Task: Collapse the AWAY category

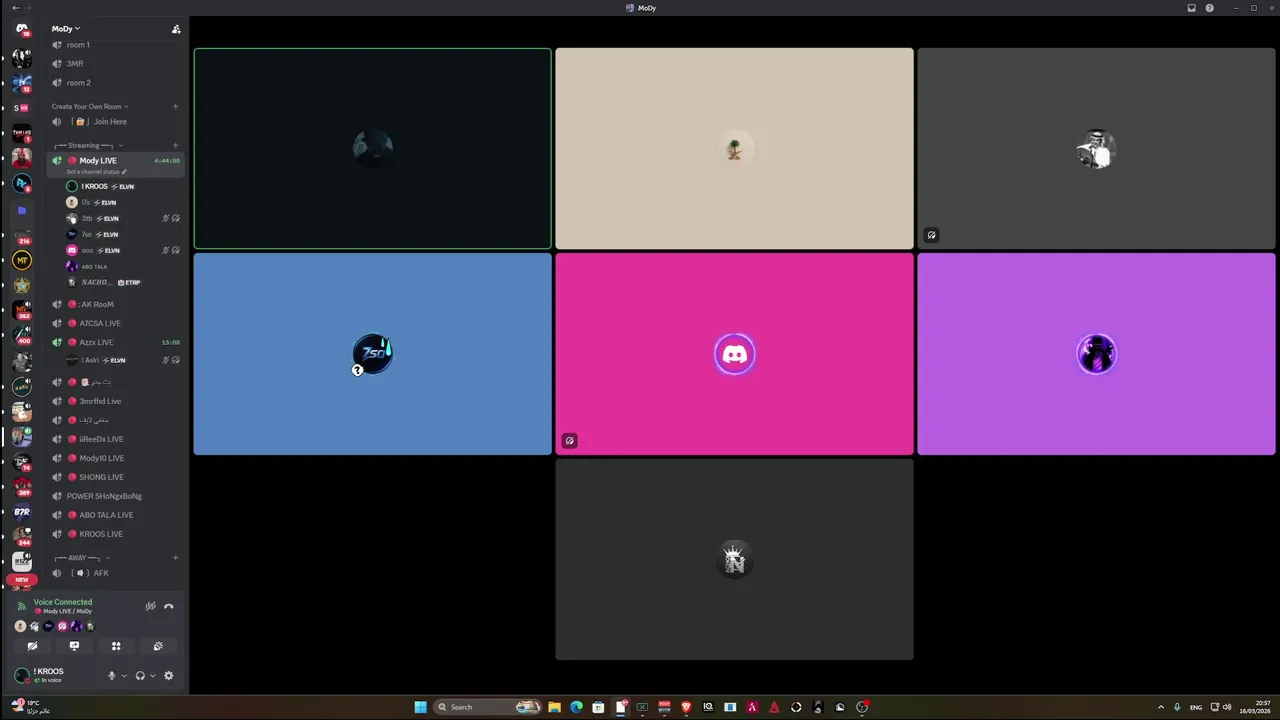Action: click(80, 558)
